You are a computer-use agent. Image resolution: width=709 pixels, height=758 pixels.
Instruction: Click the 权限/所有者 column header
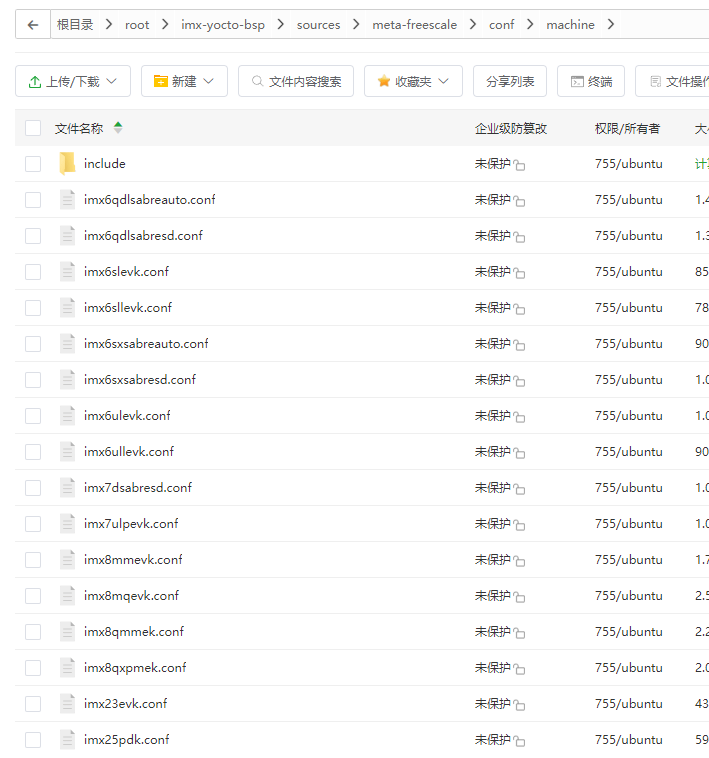click(x=627, y=129)
